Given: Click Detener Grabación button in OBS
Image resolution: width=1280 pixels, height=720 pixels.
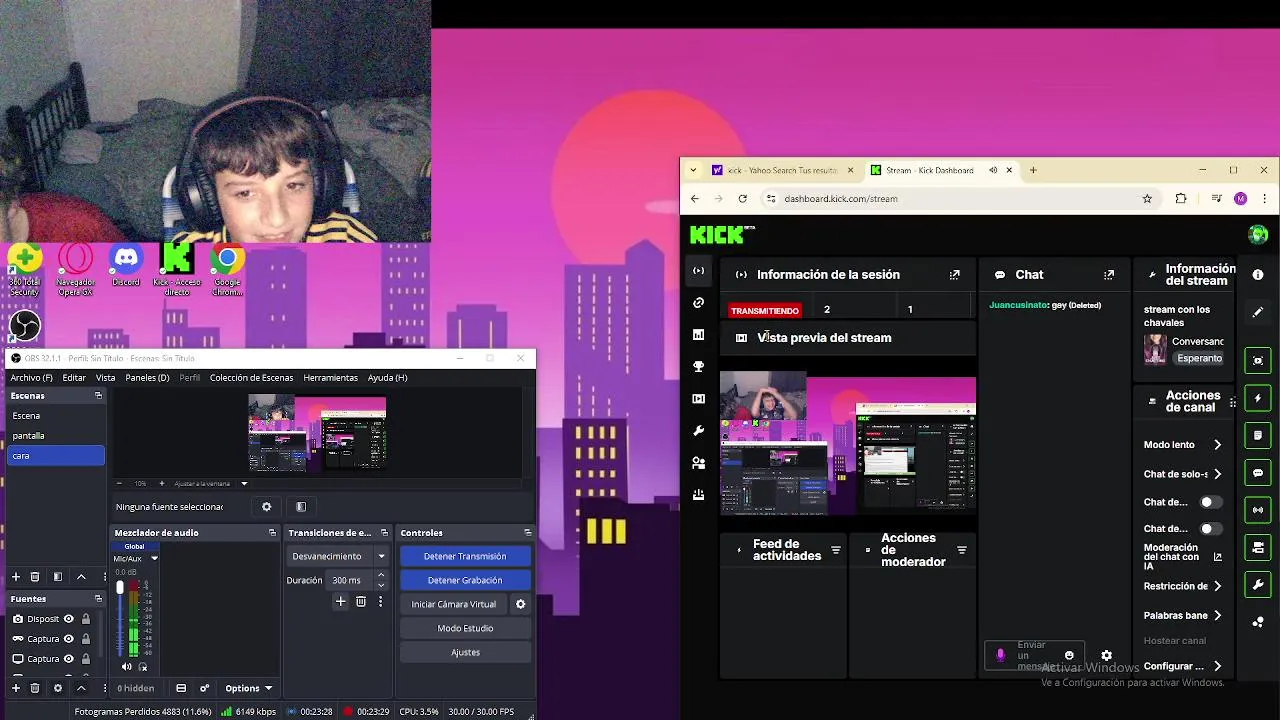Looking at the screenshot, I should (465, 580).
